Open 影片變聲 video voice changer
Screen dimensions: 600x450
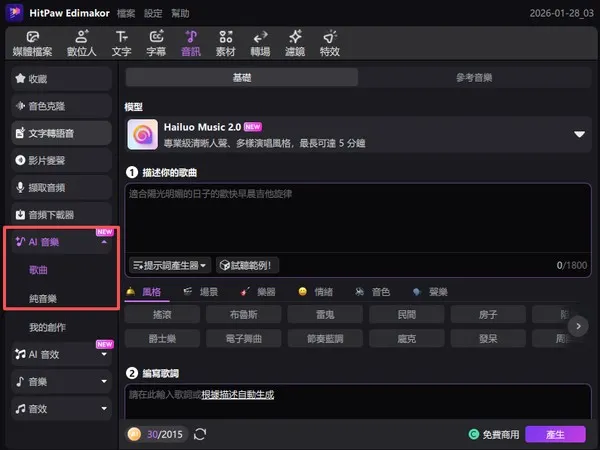coord(61,160)
